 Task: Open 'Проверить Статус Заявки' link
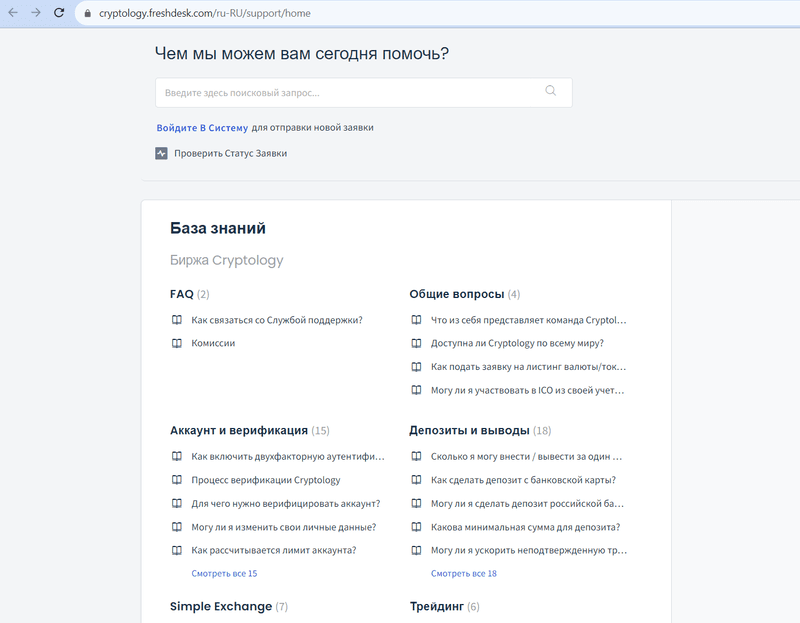point(231,153)
